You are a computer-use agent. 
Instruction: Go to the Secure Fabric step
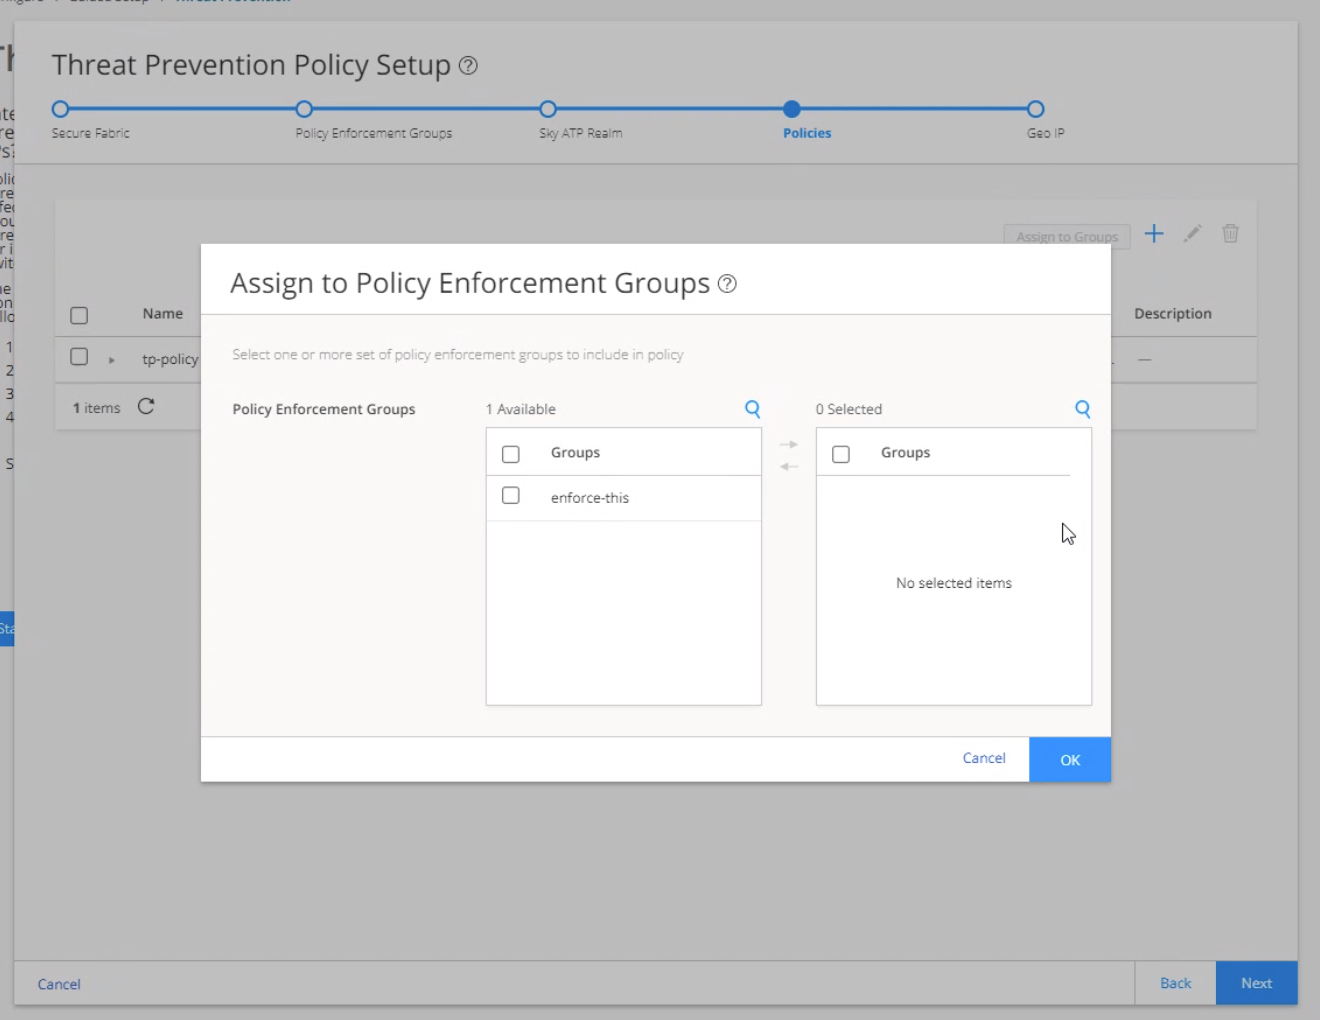60,110
